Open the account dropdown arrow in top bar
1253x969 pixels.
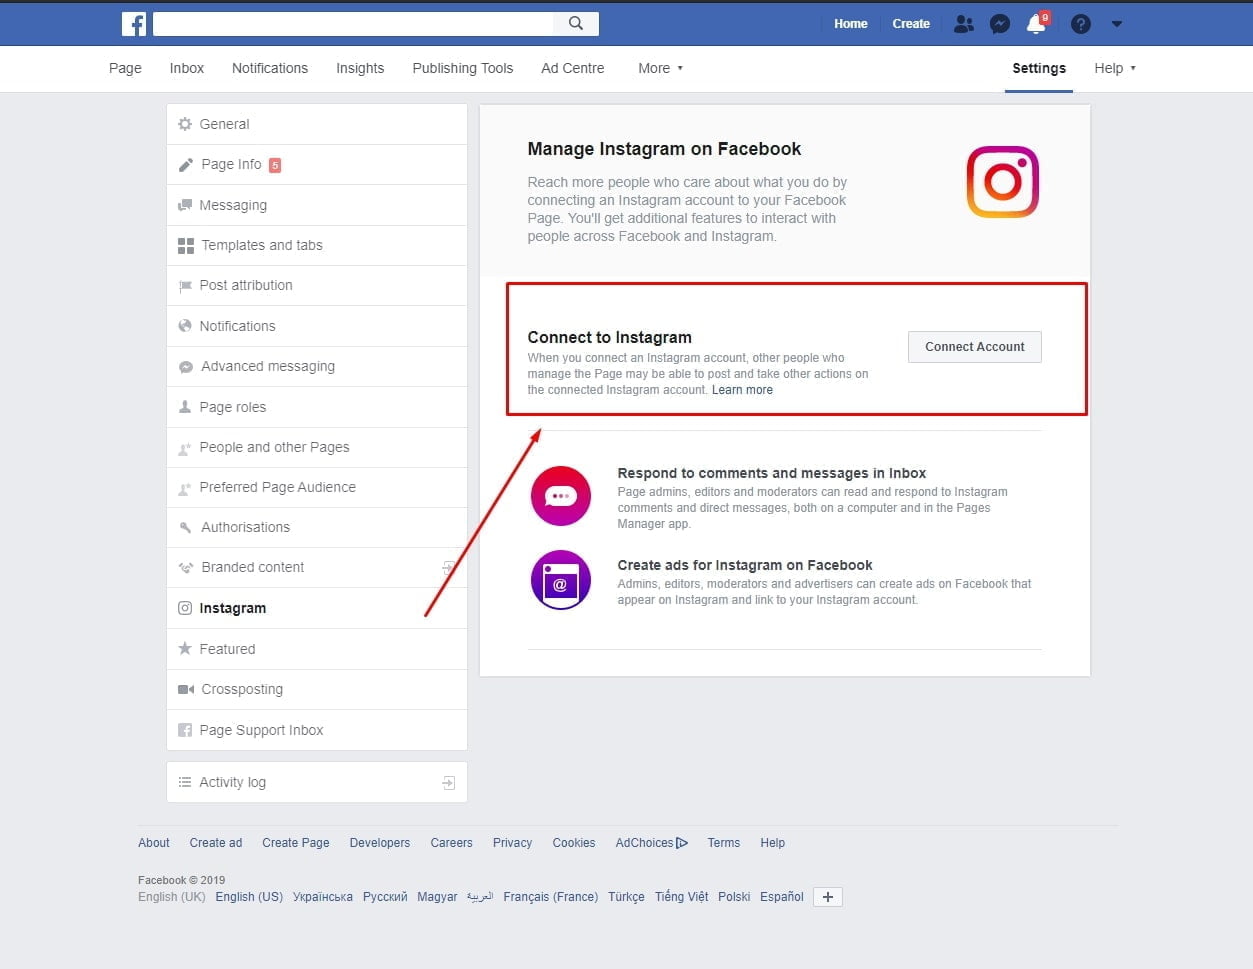(1117, 24)
